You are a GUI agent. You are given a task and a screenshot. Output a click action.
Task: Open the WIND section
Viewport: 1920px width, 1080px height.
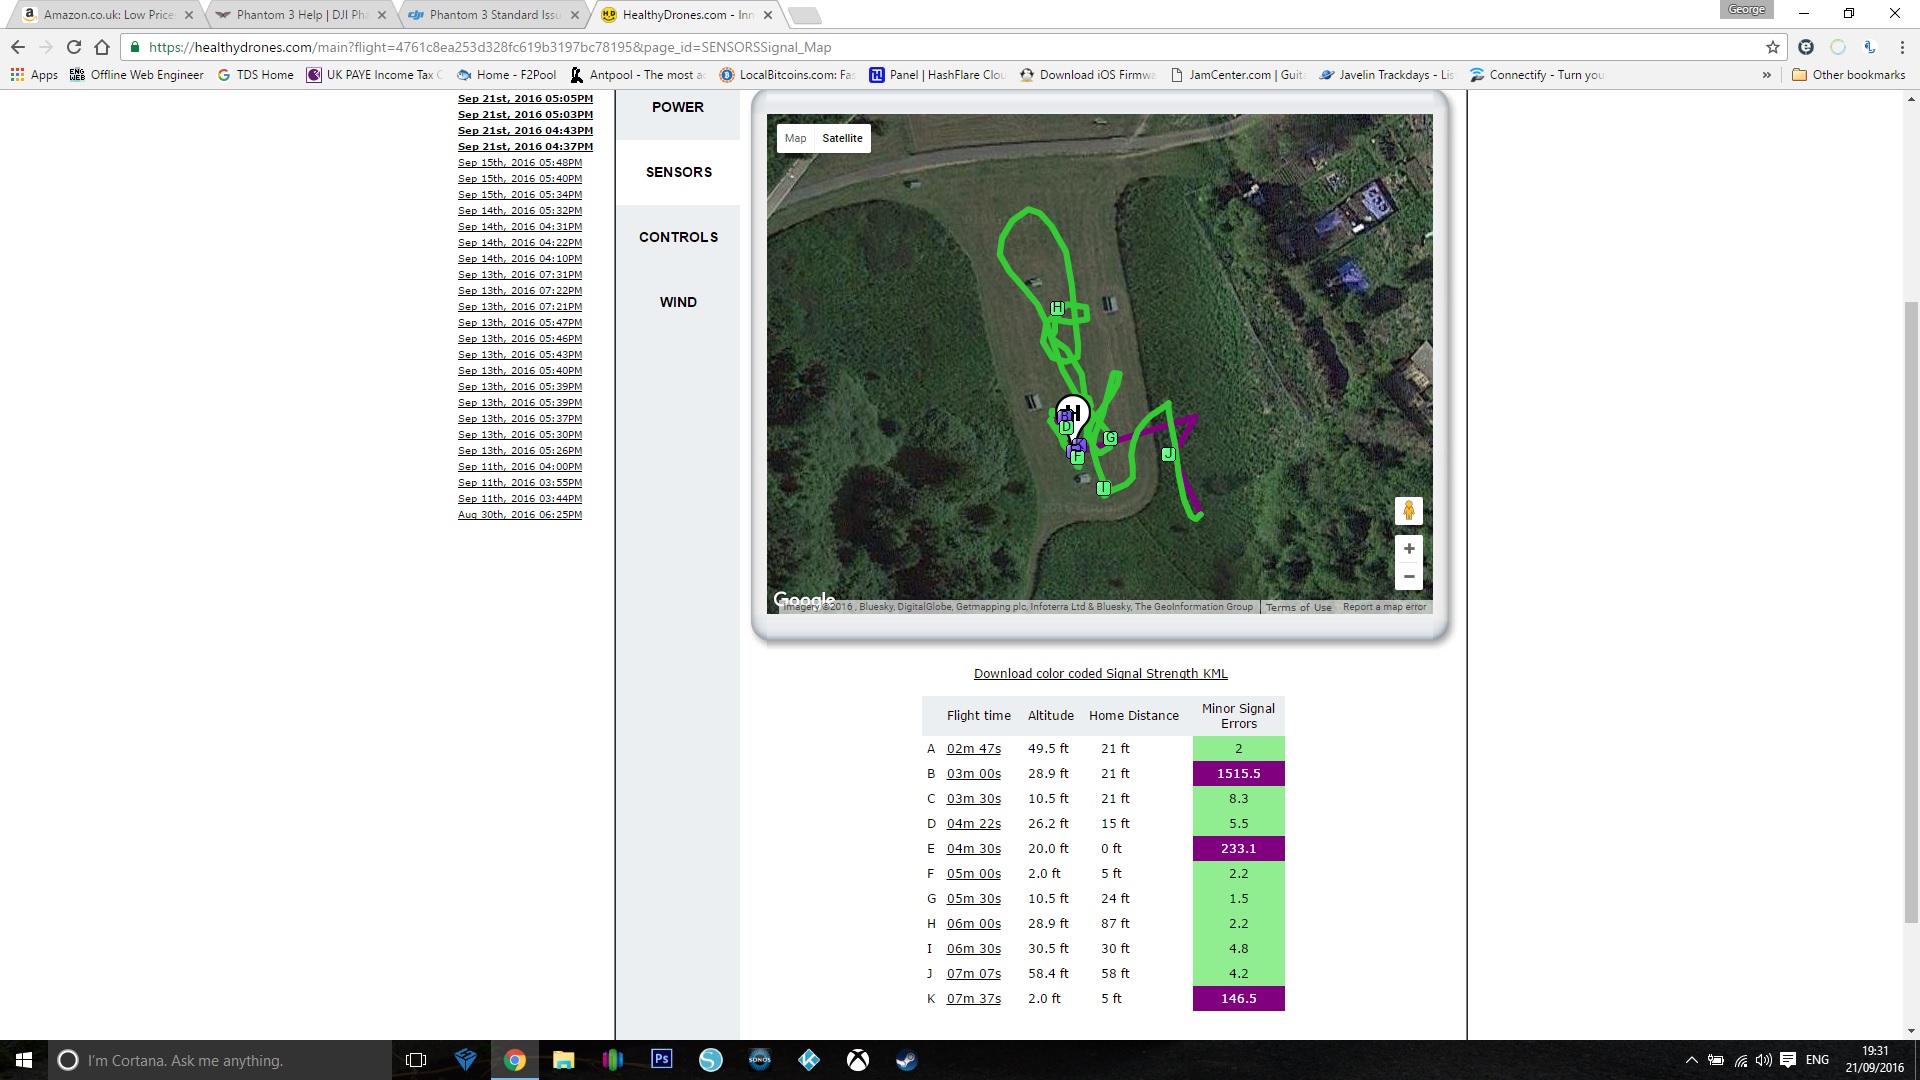678,302
